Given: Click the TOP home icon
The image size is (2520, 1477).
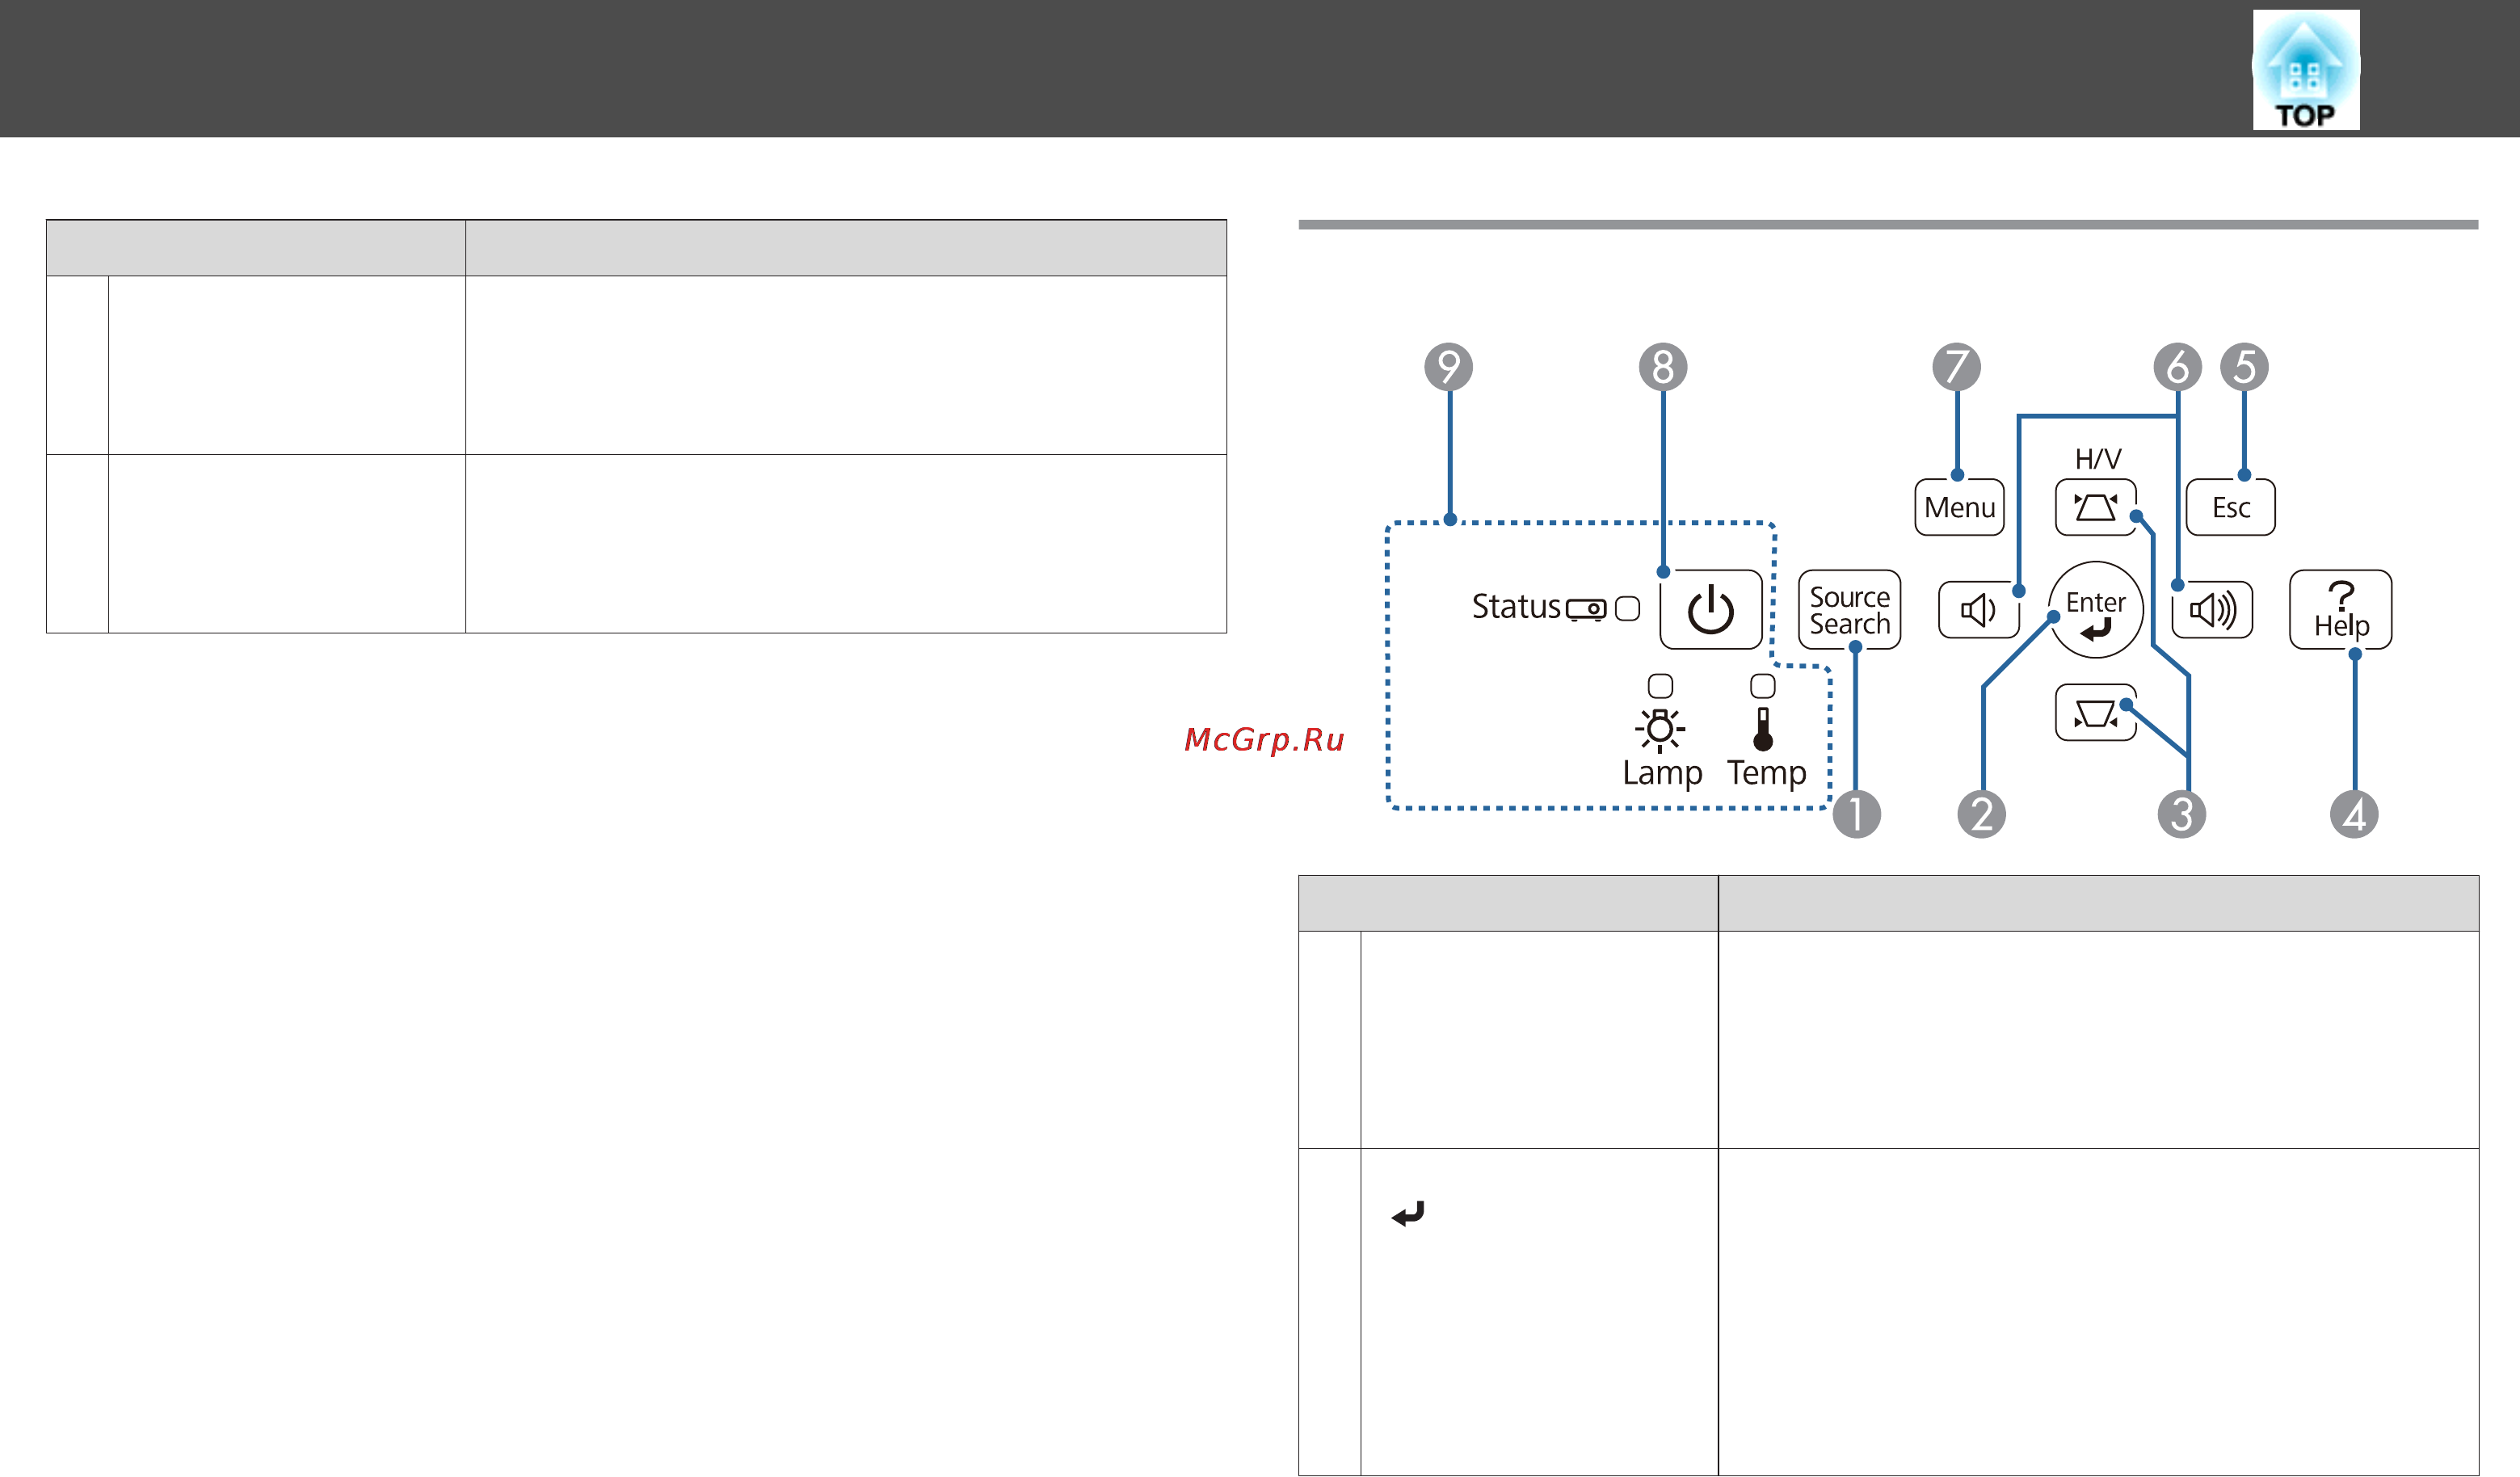Looking at the screenshot, I should (x=2305, y=69).
